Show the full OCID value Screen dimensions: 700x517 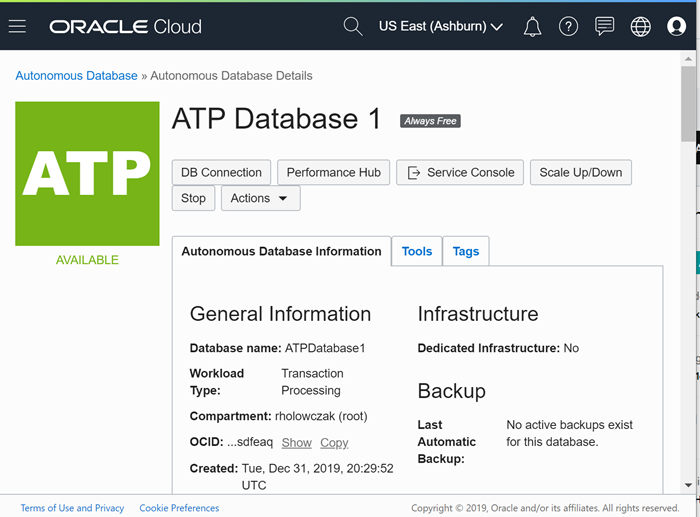[x=296, y=442]
